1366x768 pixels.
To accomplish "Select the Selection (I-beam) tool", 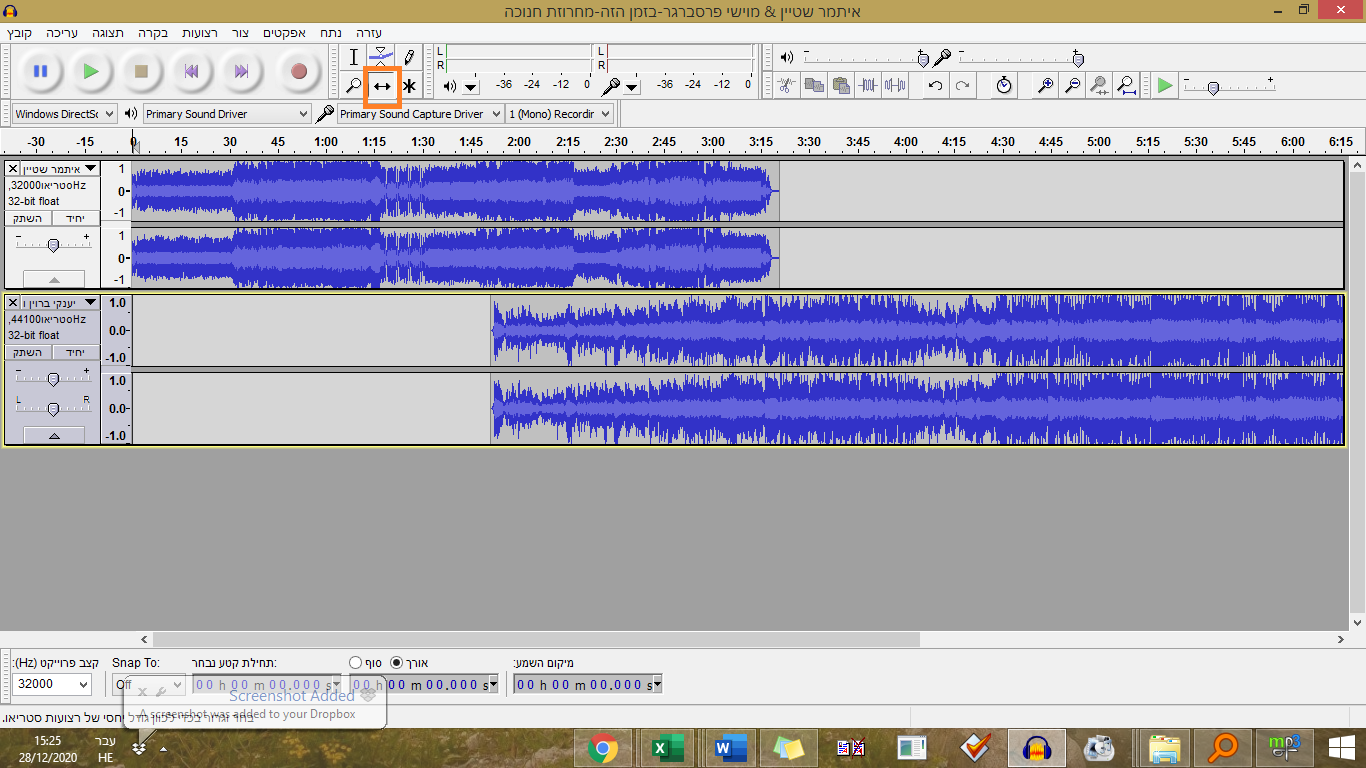I will 354,57.
